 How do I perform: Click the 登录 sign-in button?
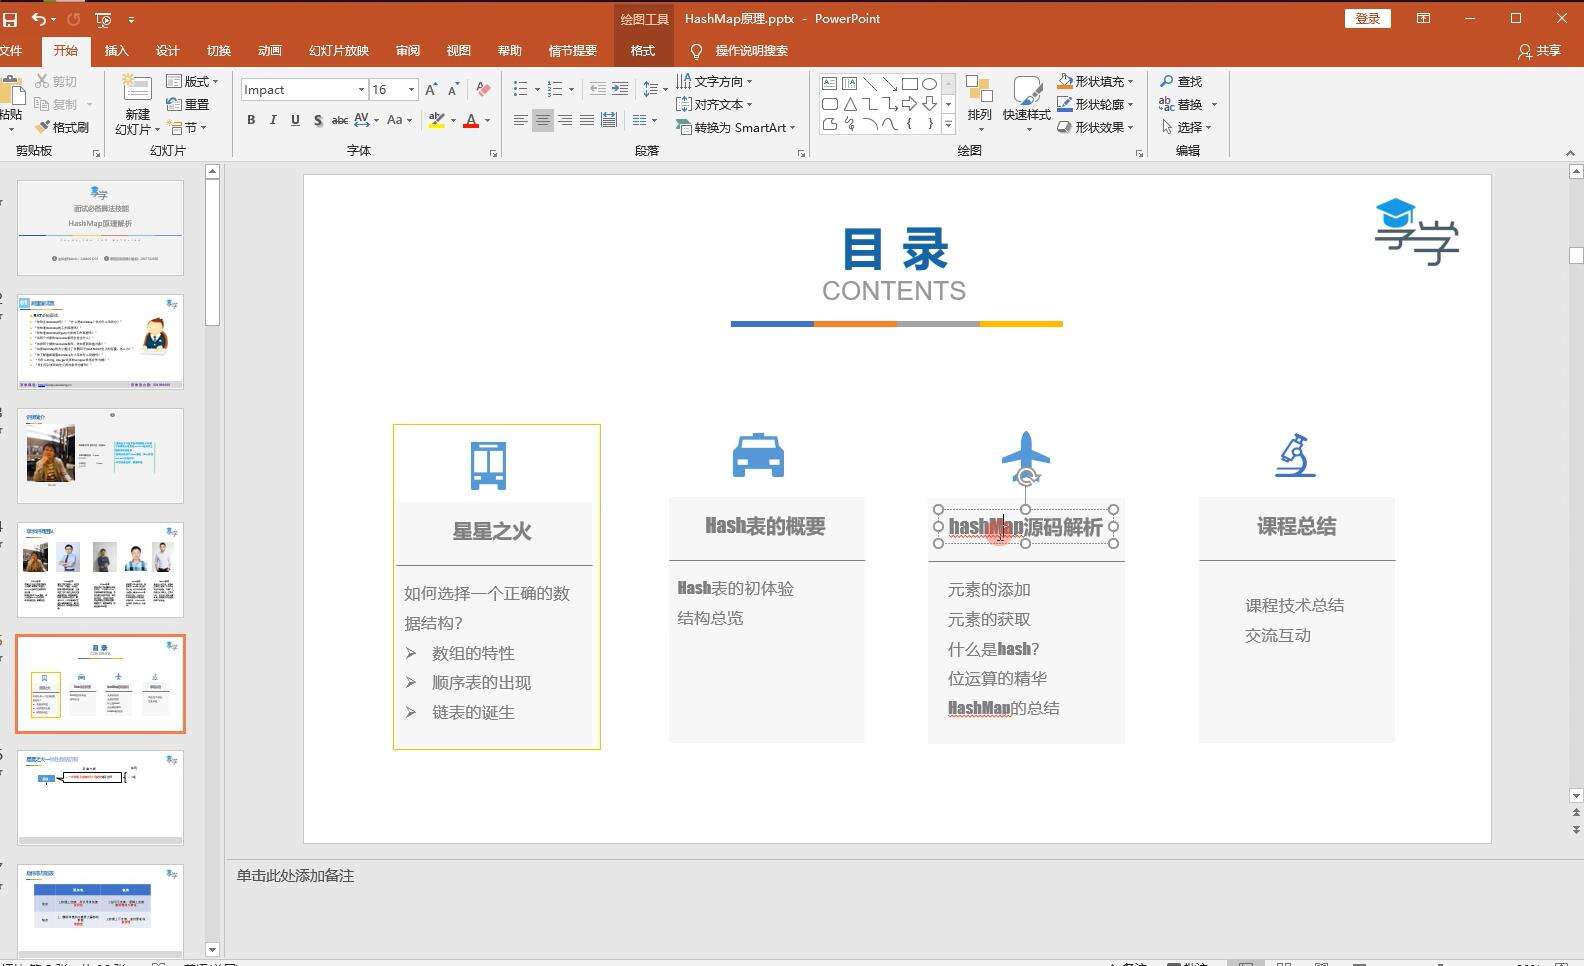[1367, 19]
